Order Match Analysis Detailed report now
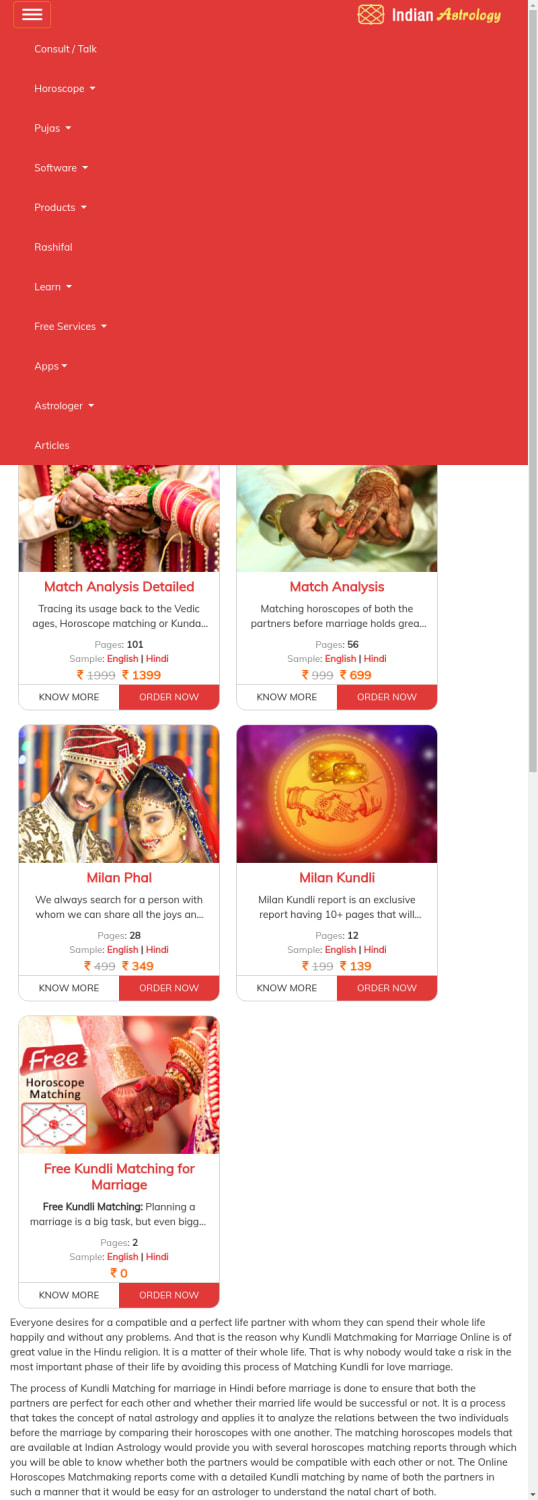Image resolution: width=538 pixels, height=1500 pixels. (x=169, y=697)
